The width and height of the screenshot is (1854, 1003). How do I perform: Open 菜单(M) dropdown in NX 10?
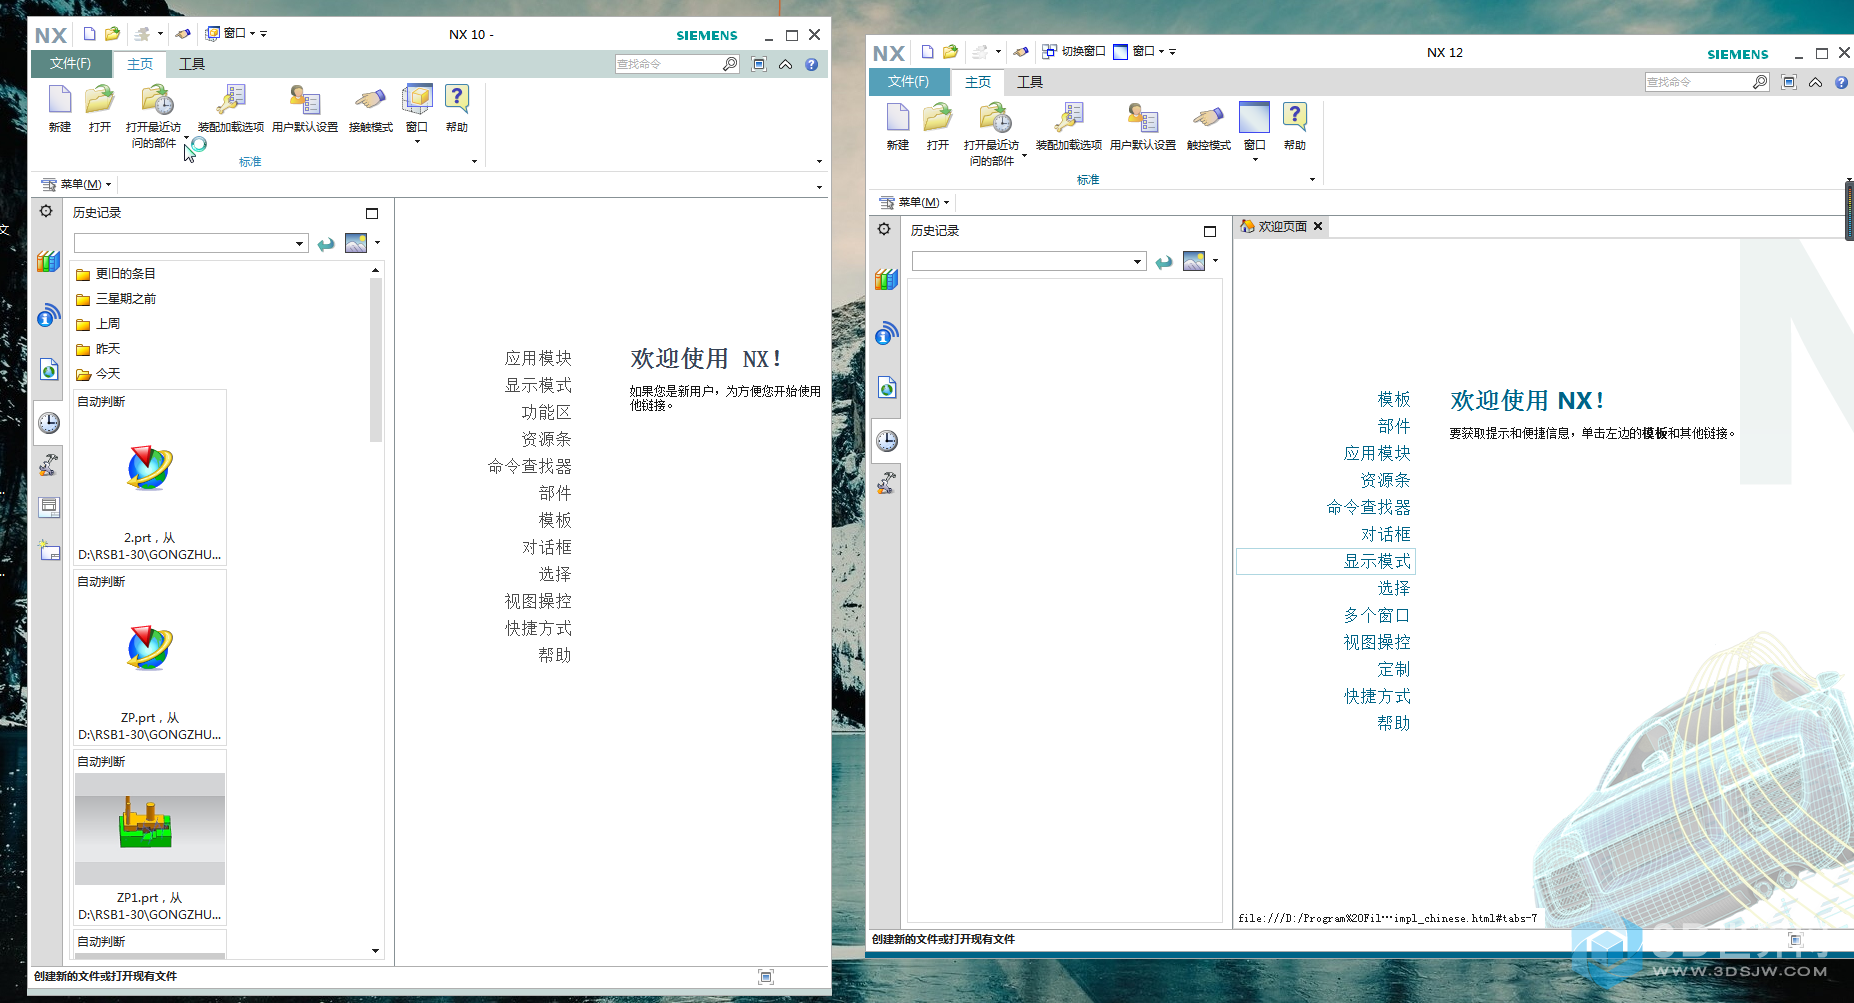pyautogui.click(x=76, y=184)
